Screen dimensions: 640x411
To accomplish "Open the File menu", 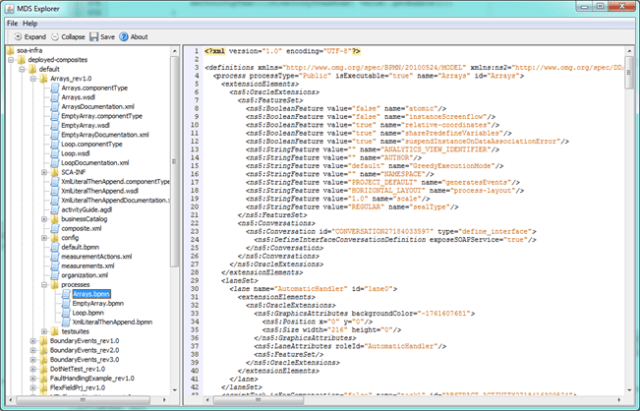I will coord(12,24).
